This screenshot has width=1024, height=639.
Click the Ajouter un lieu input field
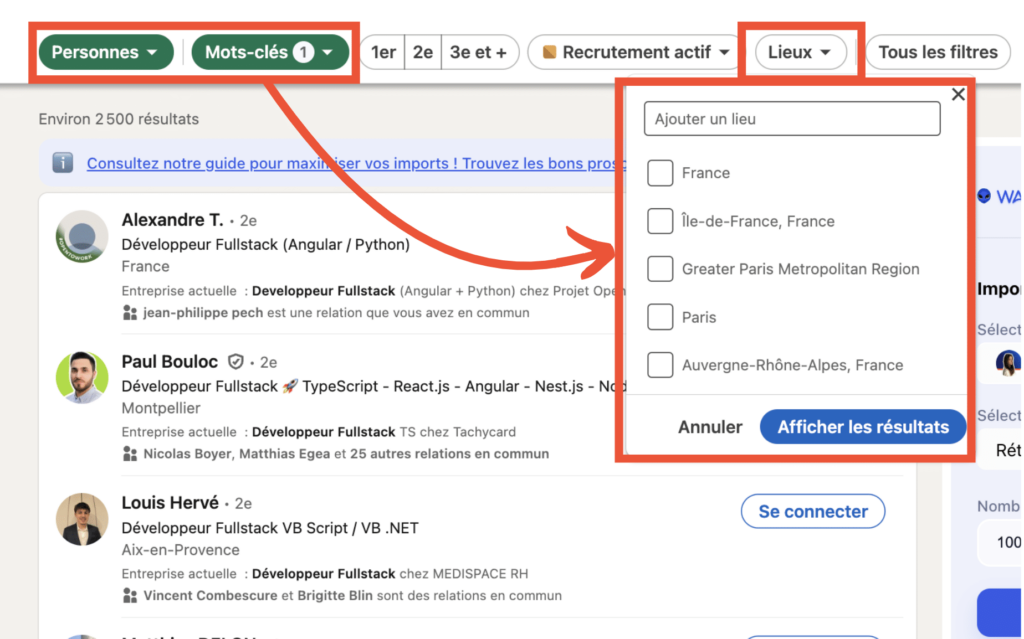(x=792, y=119)
